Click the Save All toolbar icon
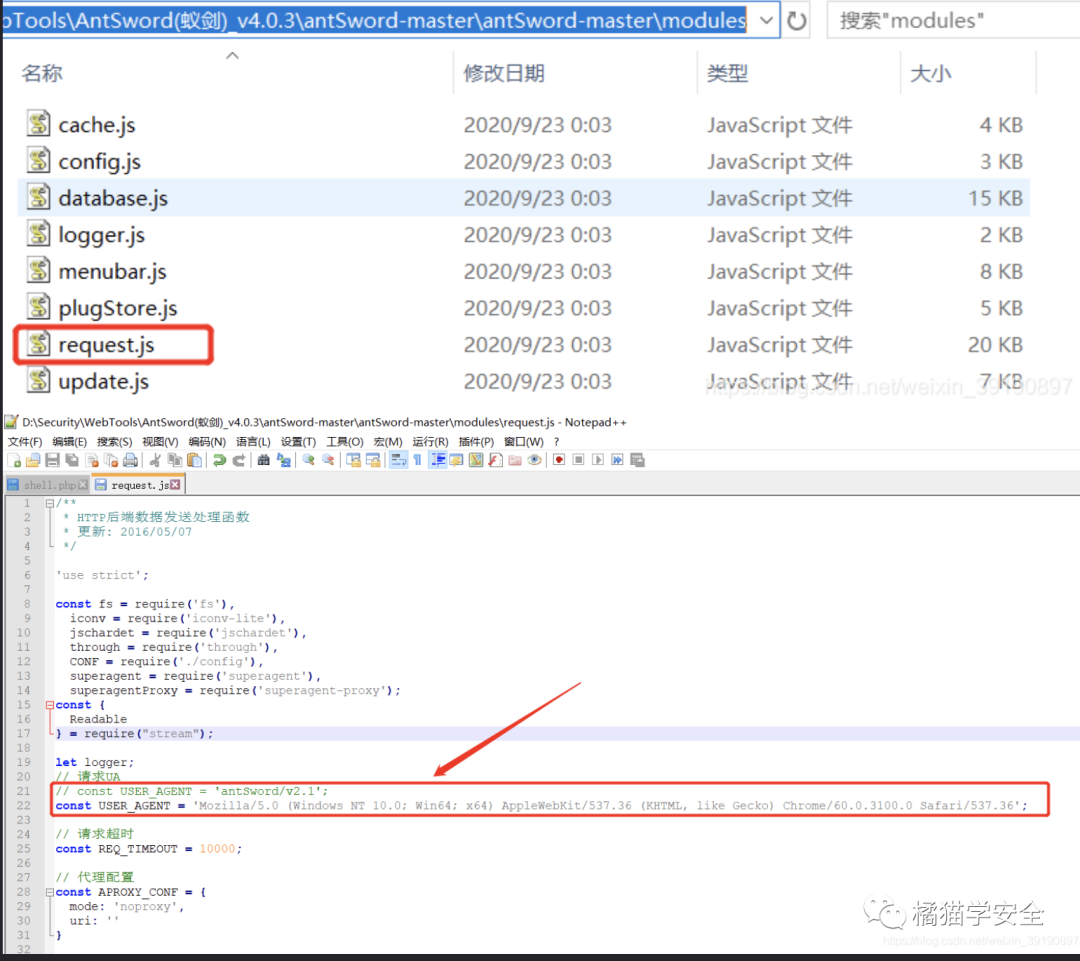The width and height of the screenshot is (1080, 961). [x=72, y=460]
